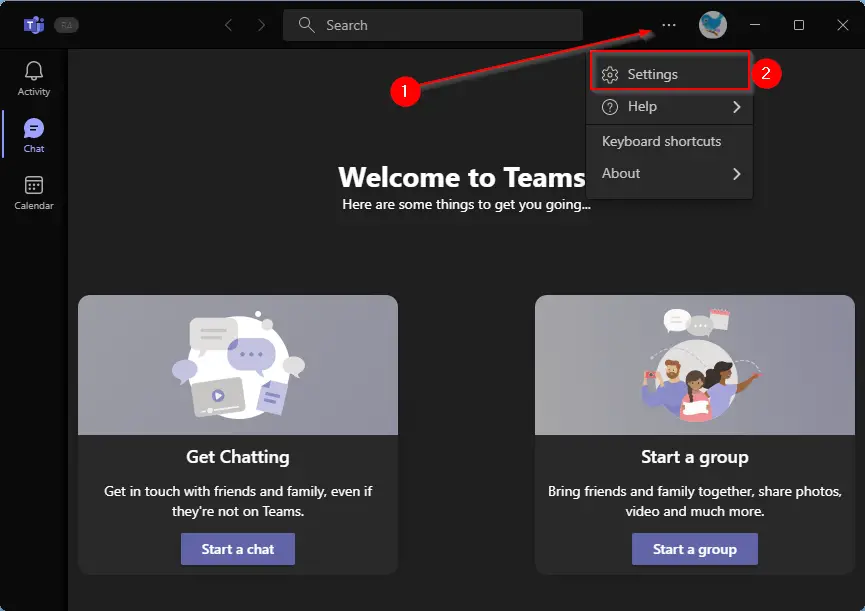Image resolution: width=865 pixels, height=611 pixels.
Task: Expand the About submenu chevron
Action: point(736,174)
